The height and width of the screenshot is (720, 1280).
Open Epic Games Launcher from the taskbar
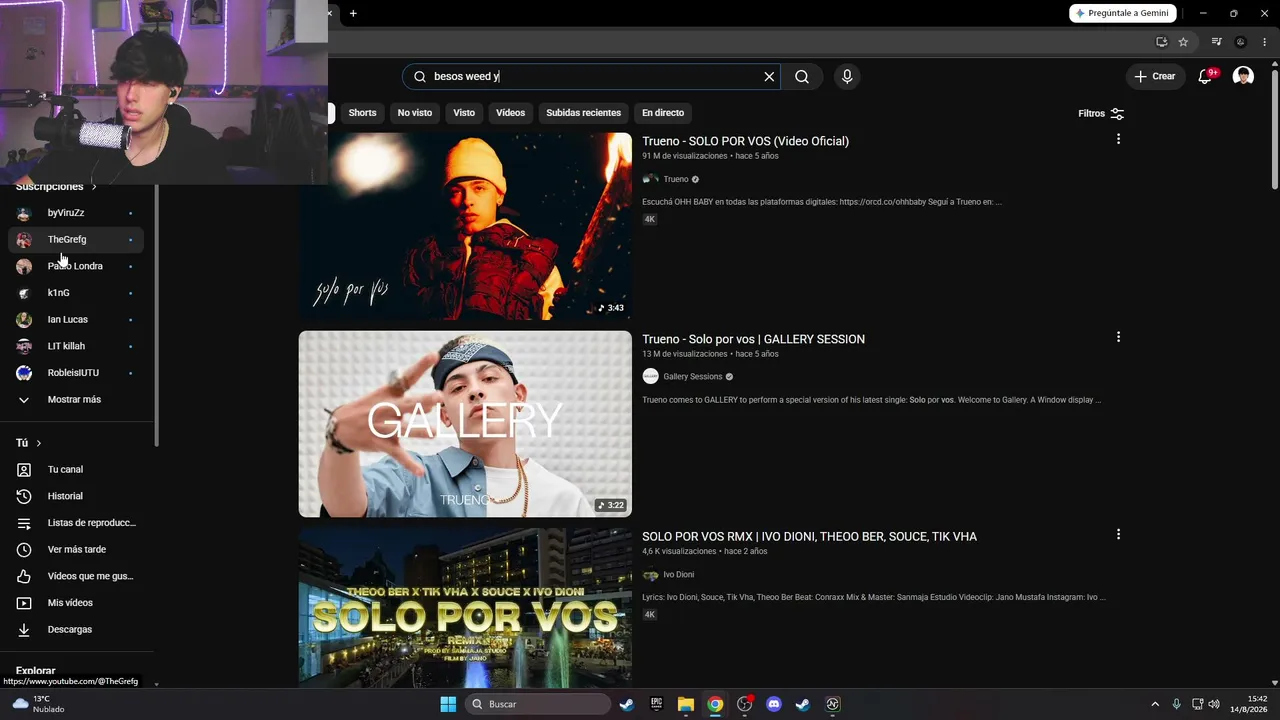coord(656,704)
